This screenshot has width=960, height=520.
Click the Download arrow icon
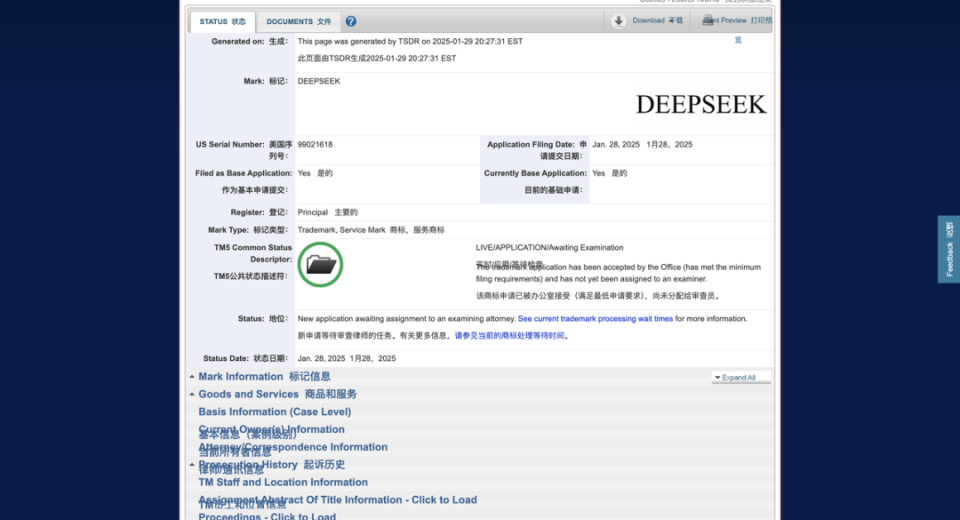click(619, 20)
